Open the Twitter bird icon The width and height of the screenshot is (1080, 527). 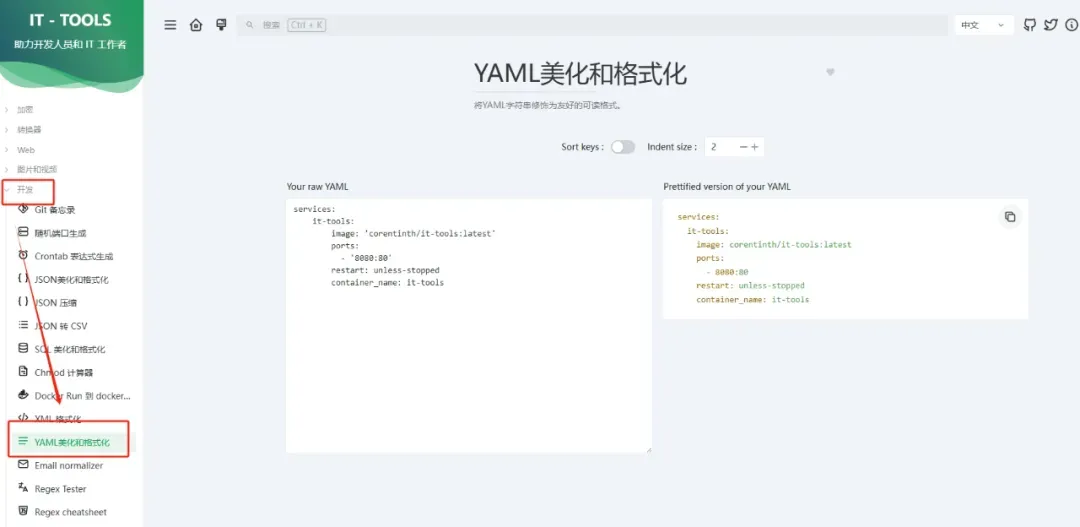point(1050,25)
